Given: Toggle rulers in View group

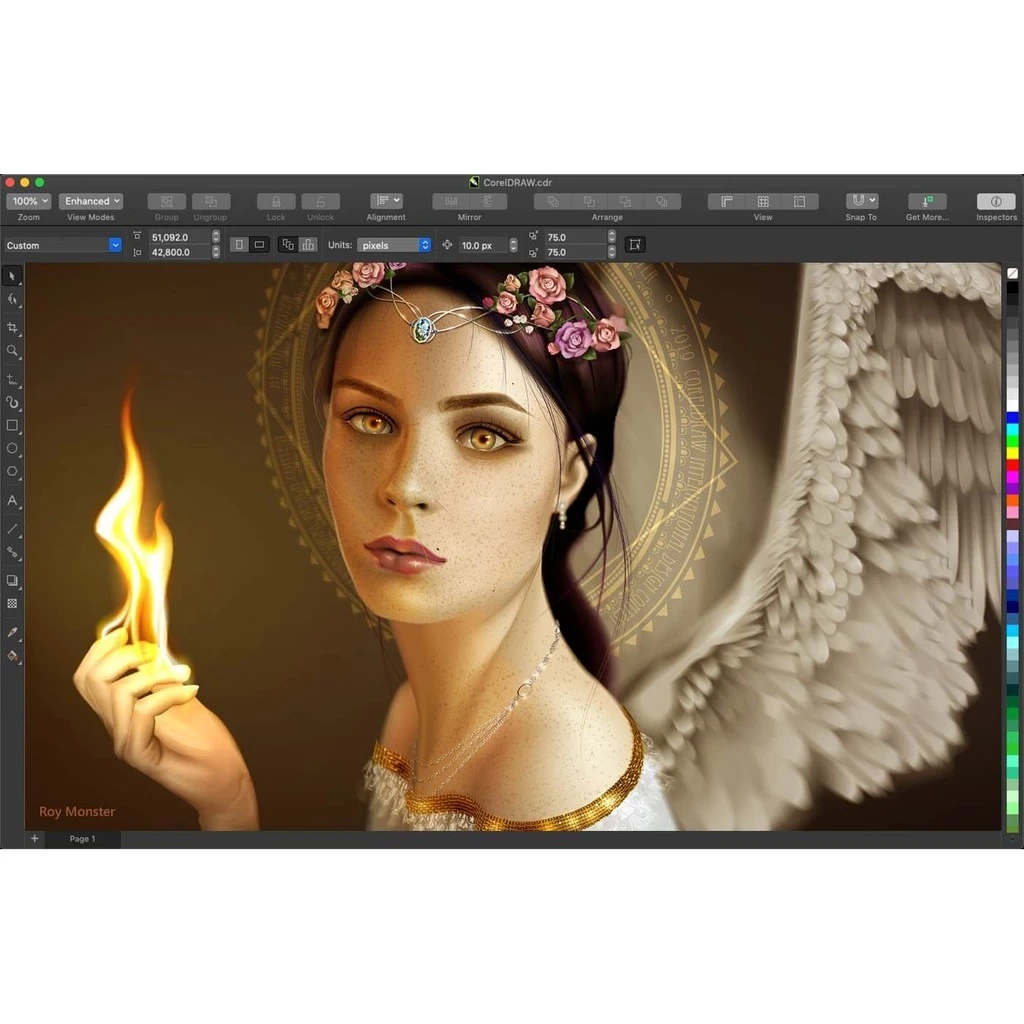Looking at the screenshot, I should pyautogui.click(x=726, y=201).
